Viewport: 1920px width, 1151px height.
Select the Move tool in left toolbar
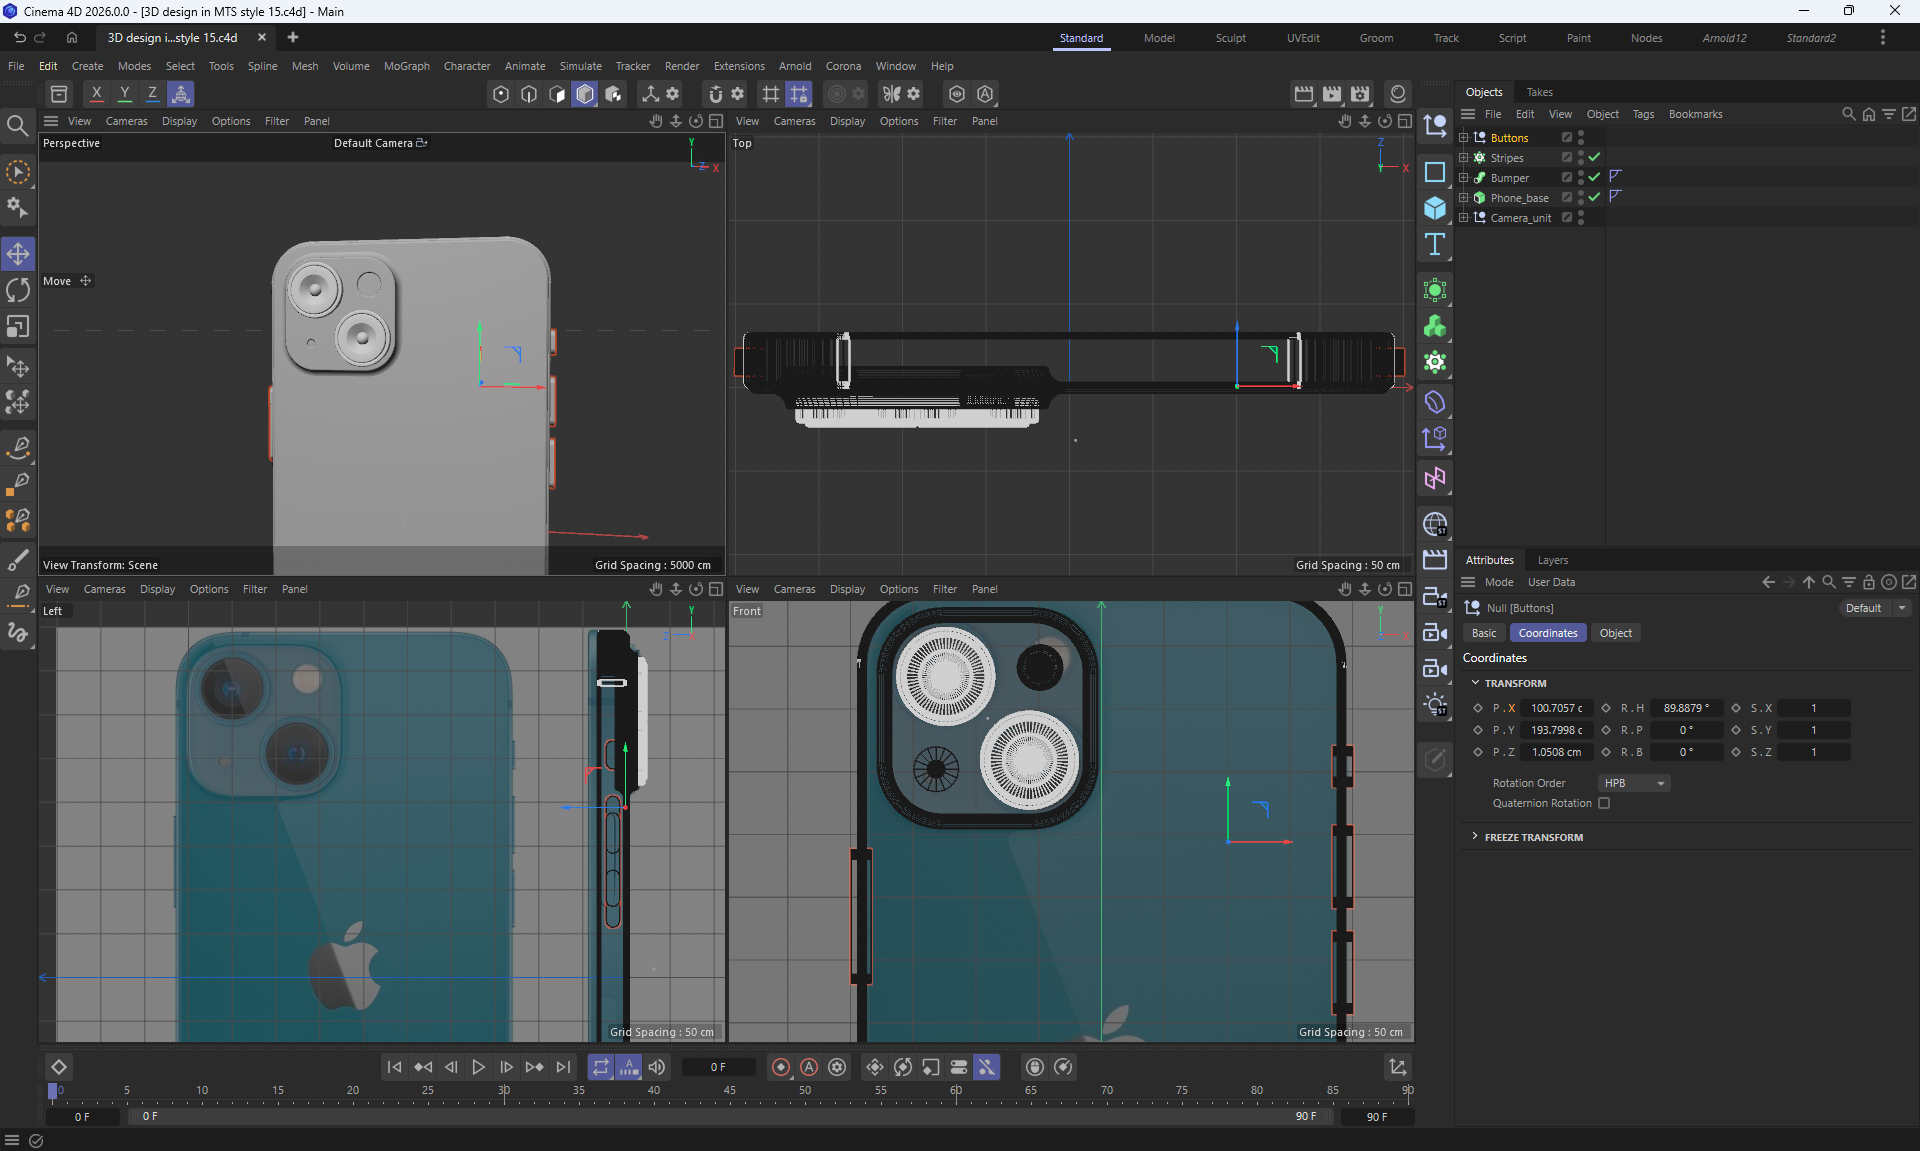click(18, 254)
